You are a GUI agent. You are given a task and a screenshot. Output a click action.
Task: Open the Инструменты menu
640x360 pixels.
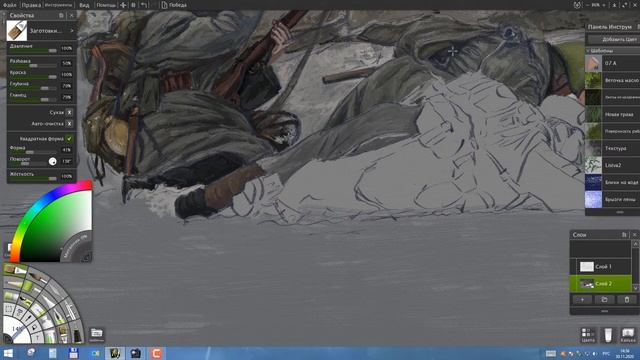[x=58, y=5]
